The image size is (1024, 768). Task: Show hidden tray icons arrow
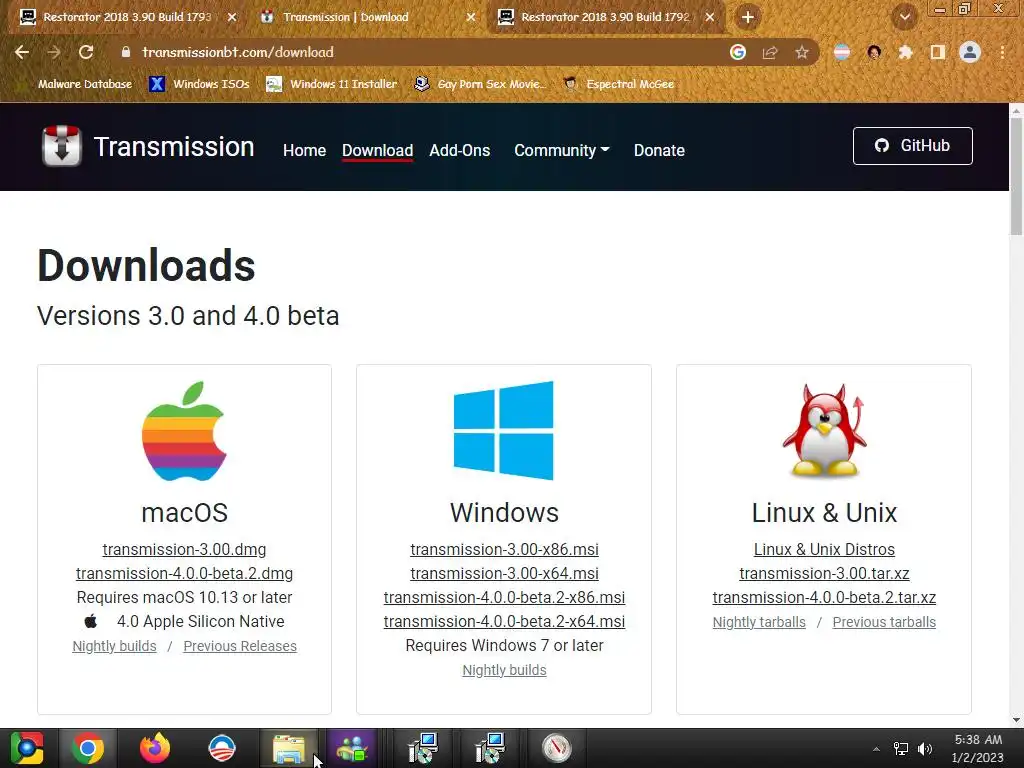coord(876,749)
